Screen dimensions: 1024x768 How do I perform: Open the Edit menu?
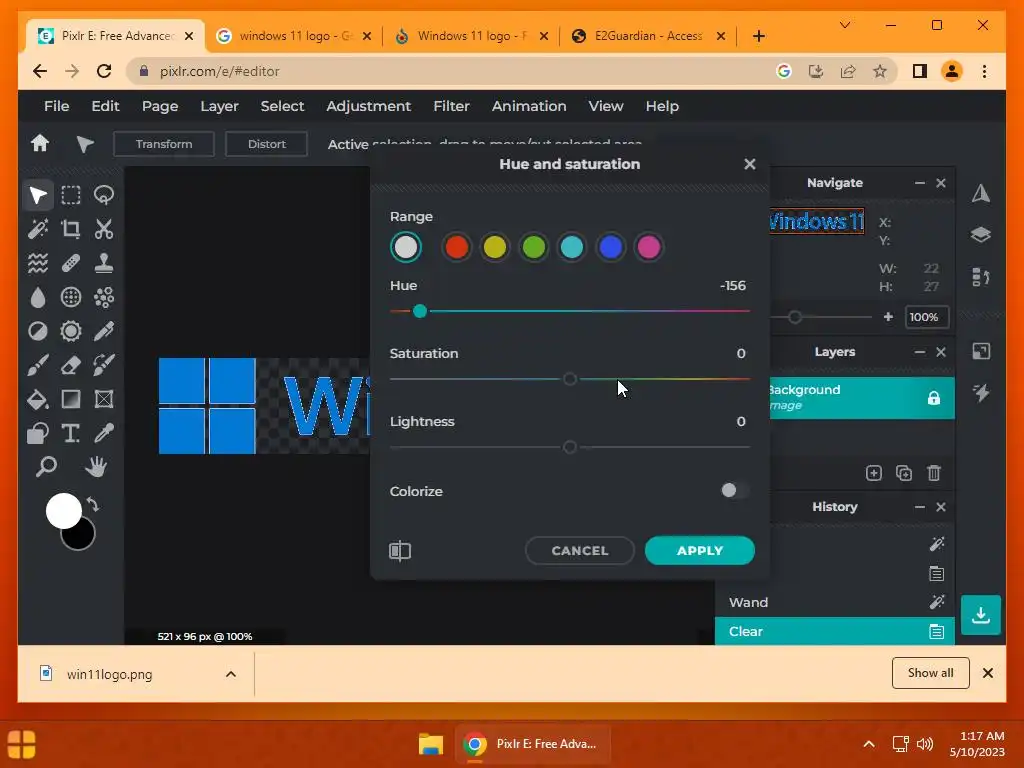[x=105, y=106]
